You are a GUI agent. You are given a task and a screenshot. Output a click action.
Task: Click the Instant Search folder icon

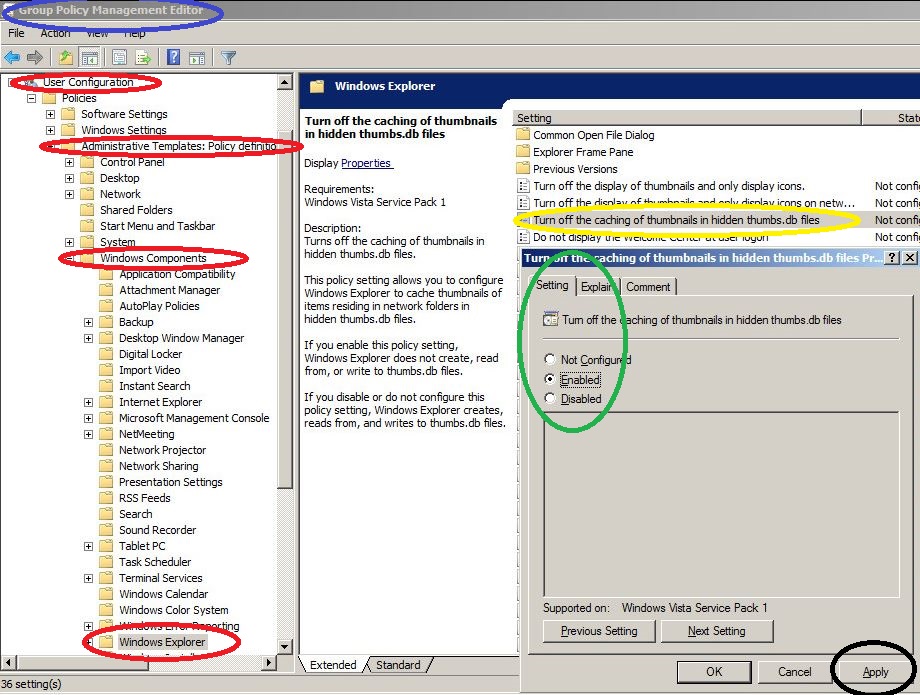106,386
